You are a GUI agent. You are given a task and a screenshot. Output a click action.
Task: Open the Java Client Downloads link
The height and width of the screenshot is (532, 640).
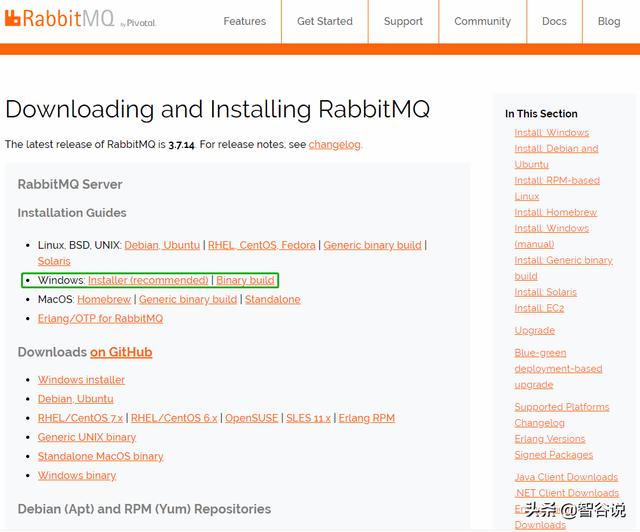[x=566, y=477]
